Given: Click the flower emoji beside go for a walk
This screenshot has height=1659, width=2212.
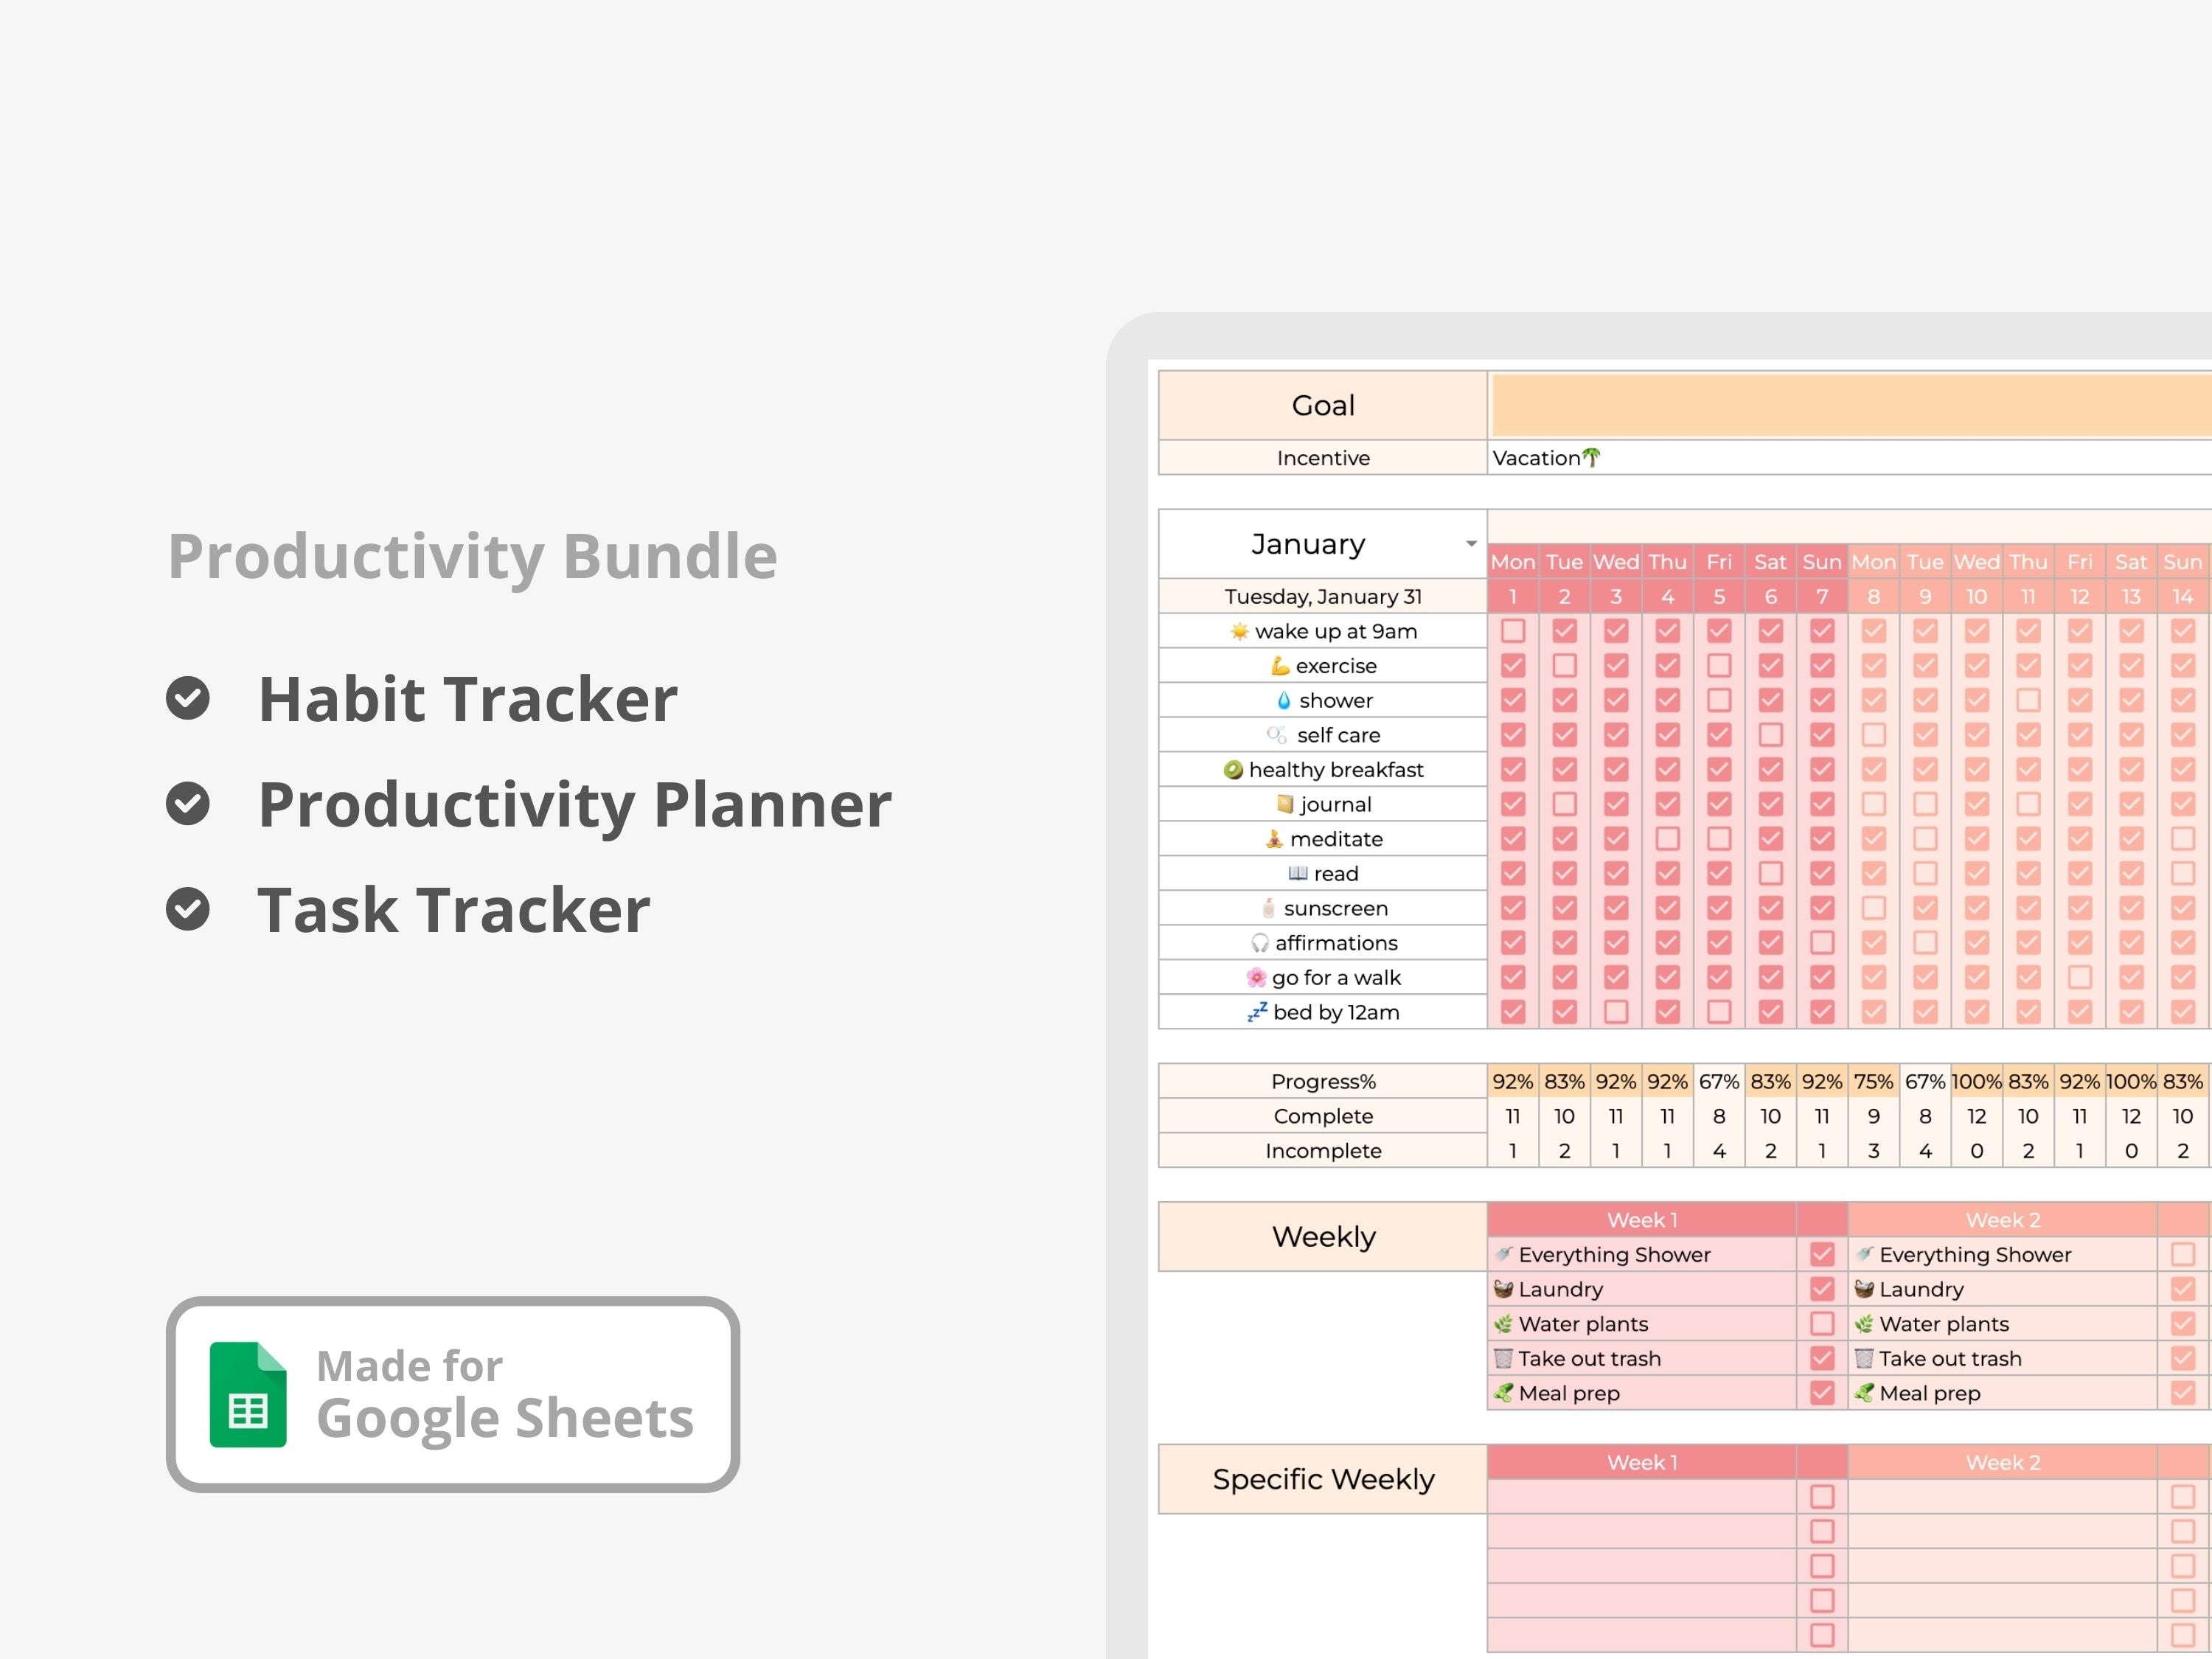Looking at the screenshot, I should (x=1256, y=978).
